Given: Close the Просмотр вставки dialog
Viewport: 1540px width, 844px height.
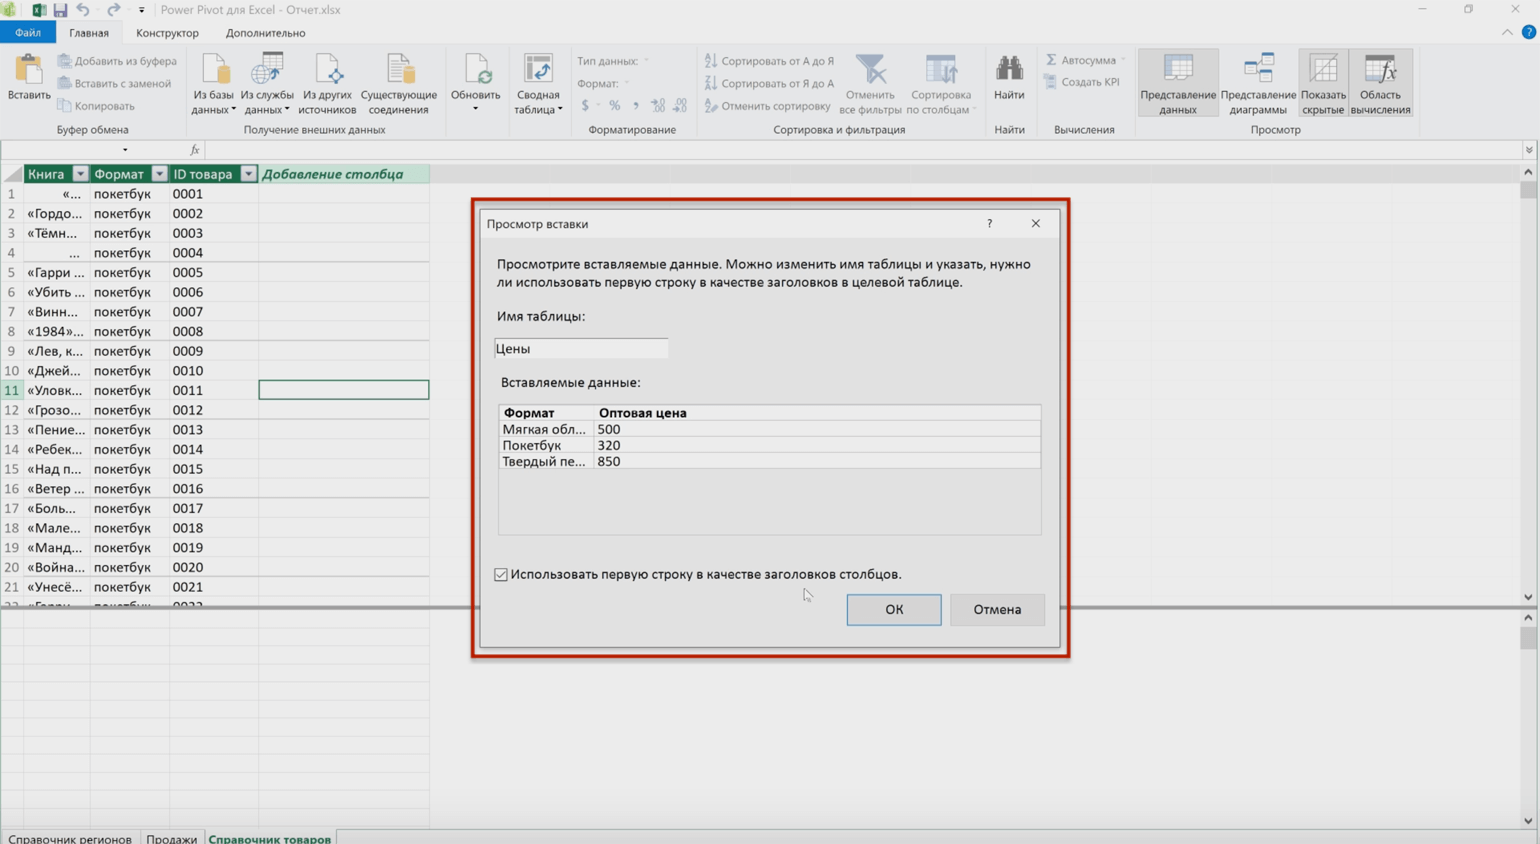Looking at the screenshot, I should [1036, 224].
